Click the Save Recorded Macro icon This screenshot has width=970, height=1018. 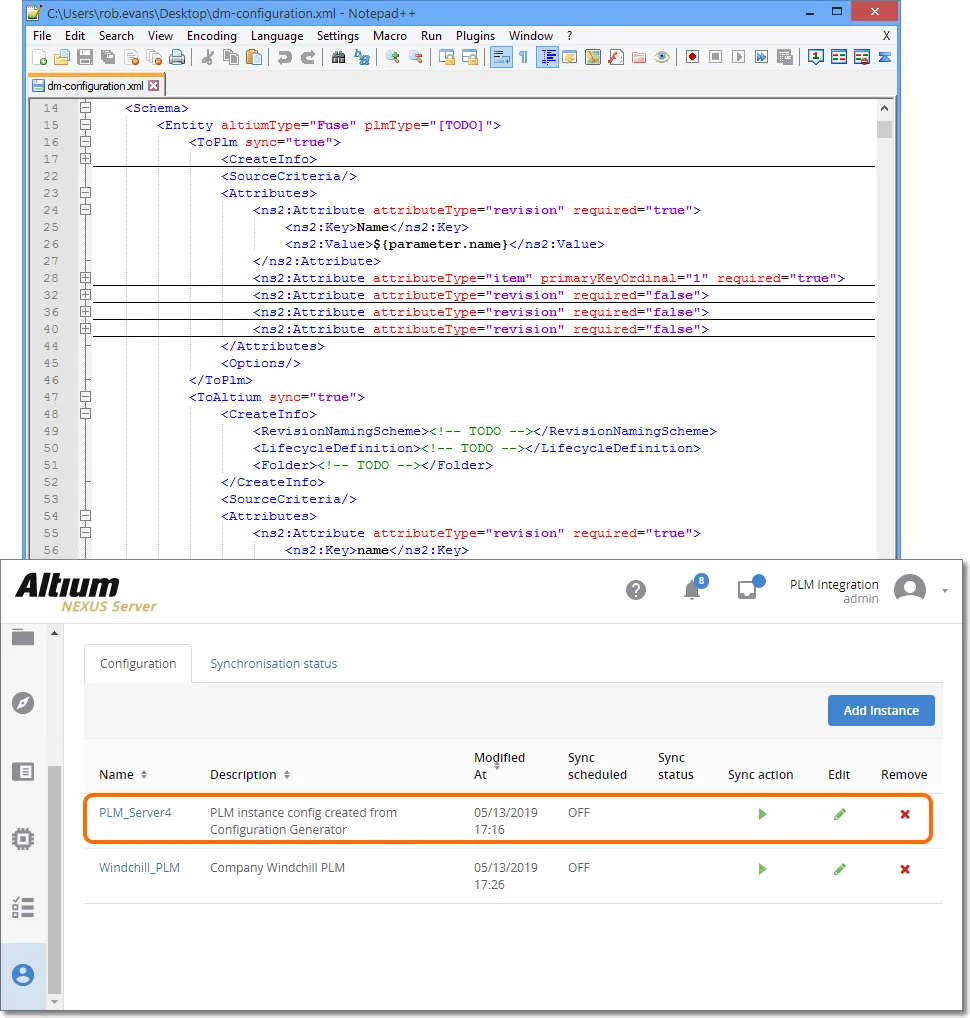[x=785, y=58]
